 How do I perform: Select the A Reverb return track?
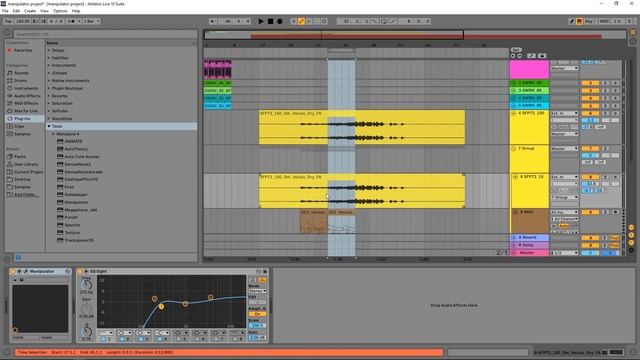coord(529,238)
